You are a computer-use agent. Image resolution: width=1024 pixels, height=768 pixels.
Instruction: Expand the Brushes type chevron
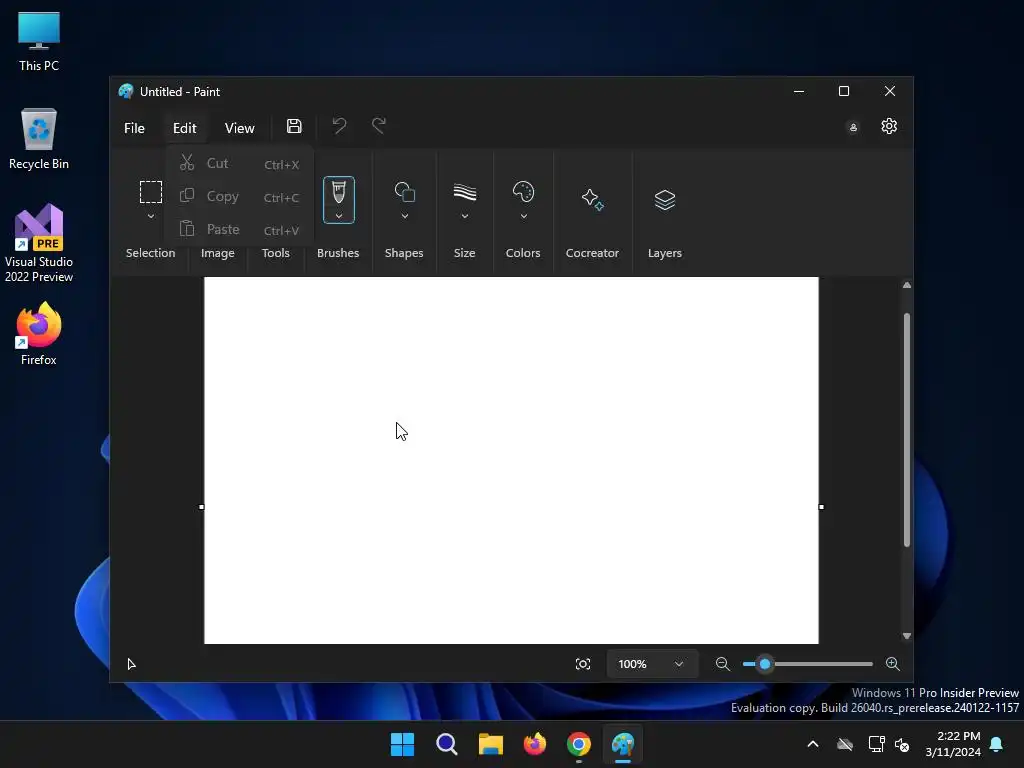point(339,216)
